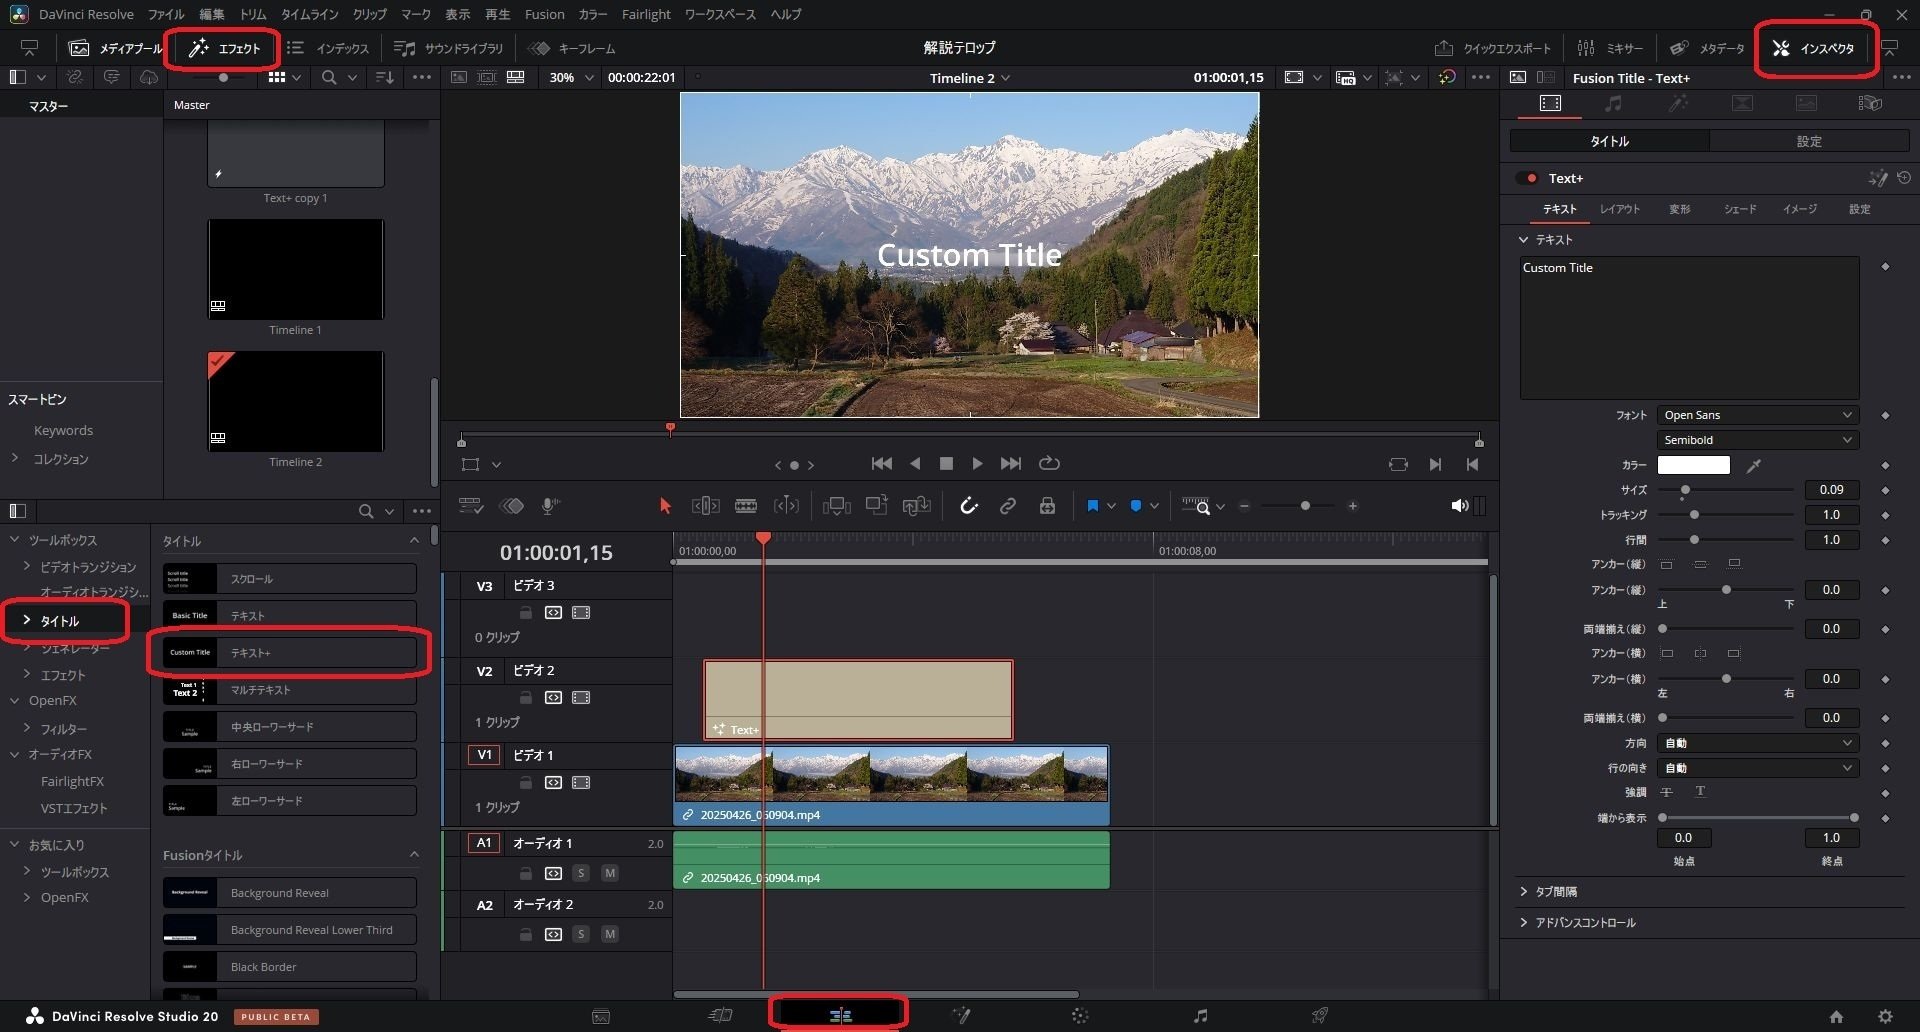Click the blue flag icon
Screen dimensions: 1920x1032
pos(1092,506)
